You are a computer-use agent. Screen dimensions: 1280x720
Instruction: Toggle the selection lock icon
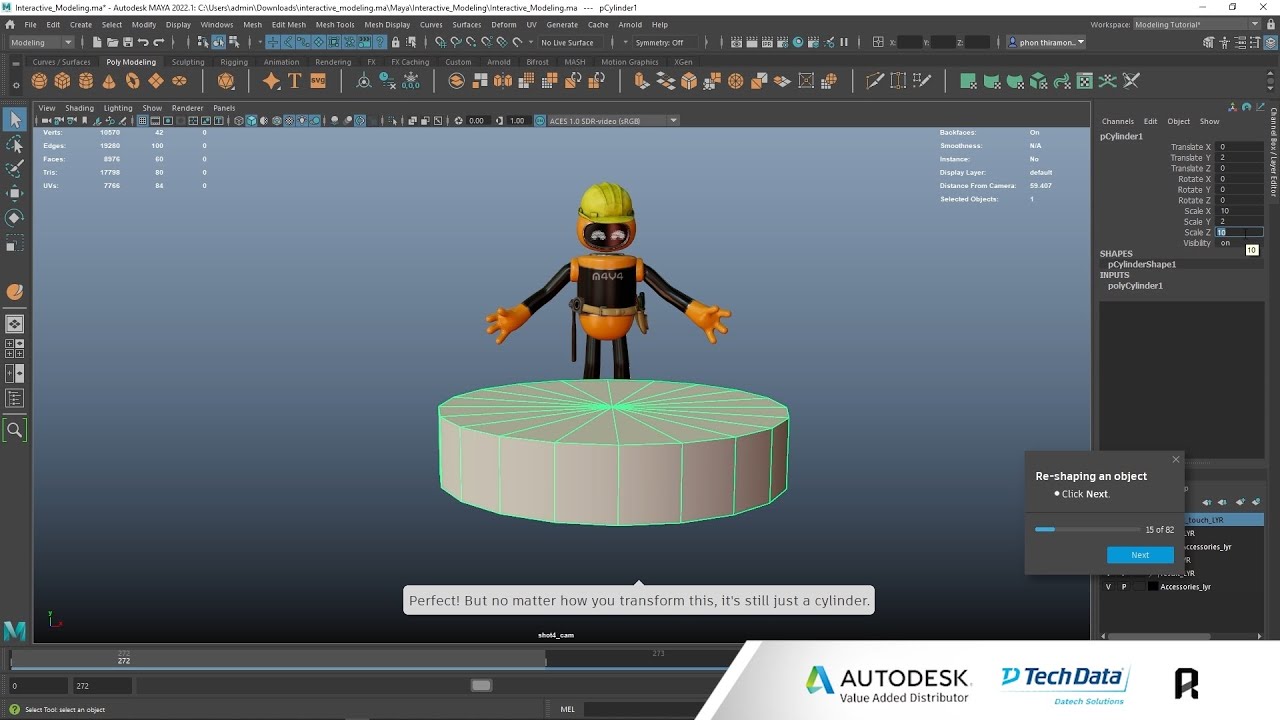coord(396,42)
